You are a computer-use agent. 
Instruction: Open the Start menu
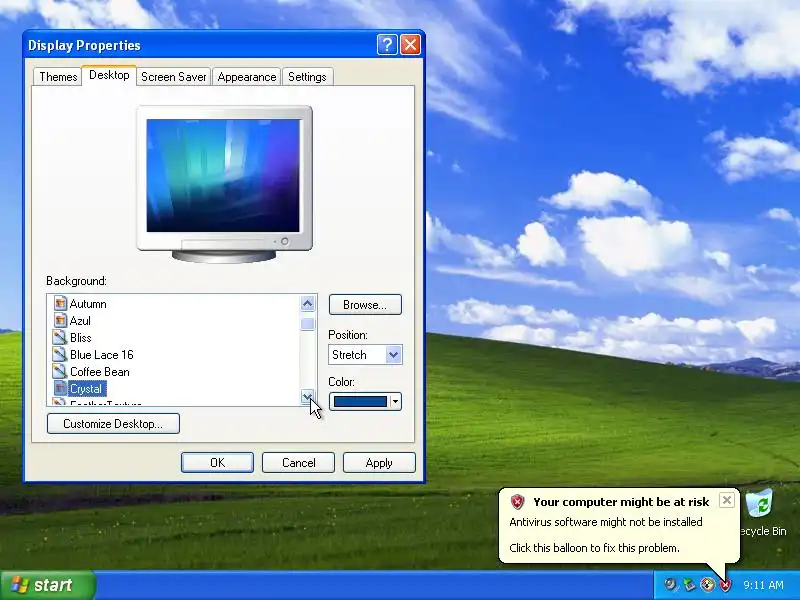click(x=48, y=585)
